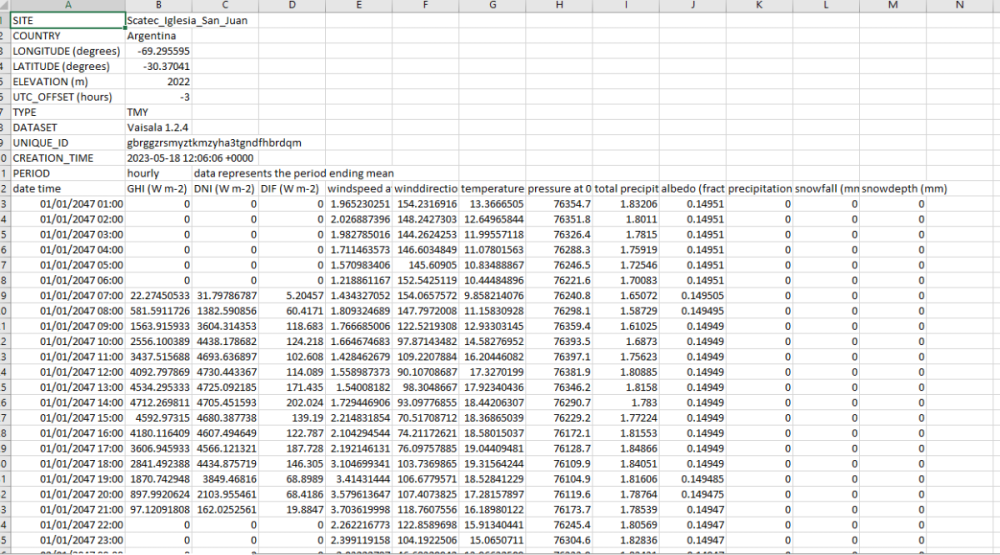
Task: Click the DNI (W m-2) header cell
Action: pyautogui.click(x=224, y=189)
